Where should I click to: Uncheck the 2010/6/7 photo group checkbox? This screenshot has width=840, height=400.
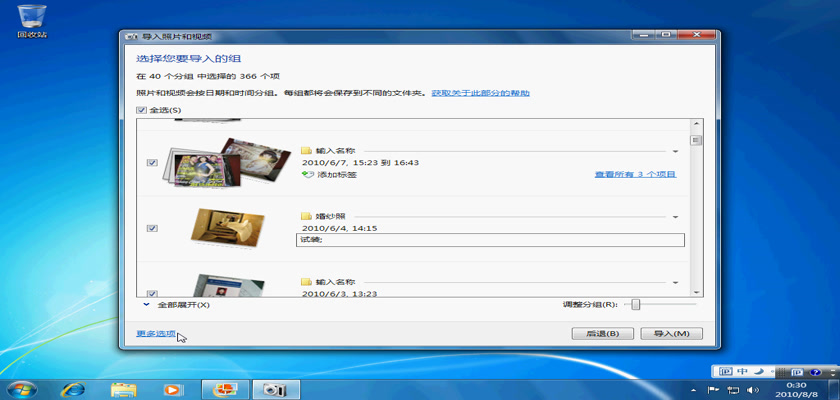tap(152, 162)
